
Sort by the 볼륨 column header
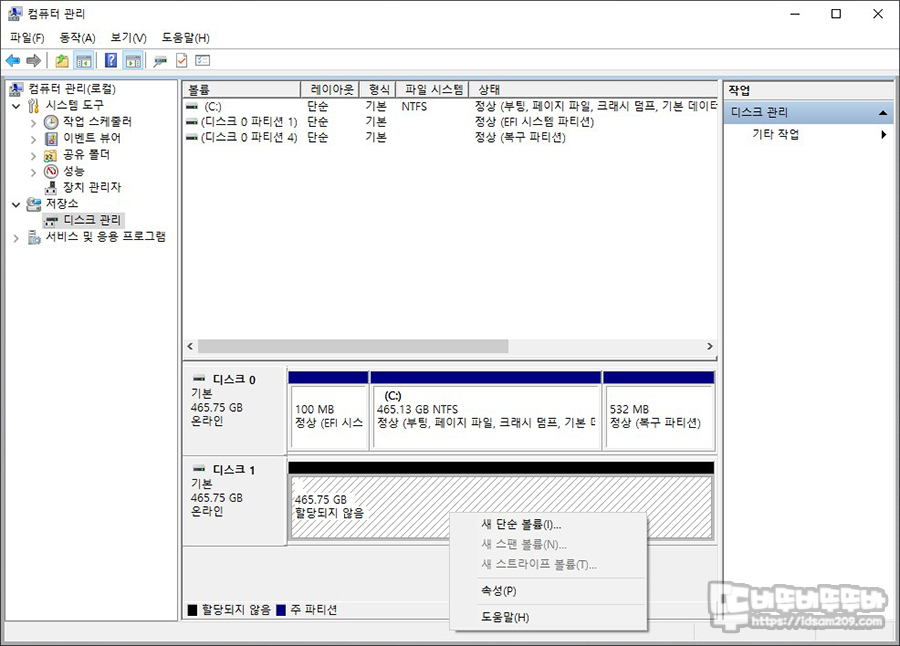[x=242, y=90]
